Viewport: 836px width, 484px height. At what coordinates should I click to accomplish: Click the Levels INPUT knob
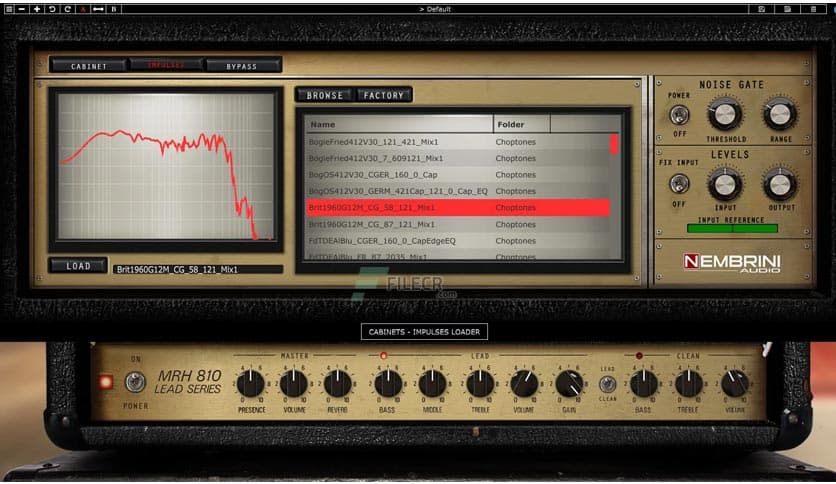(725, 185)
